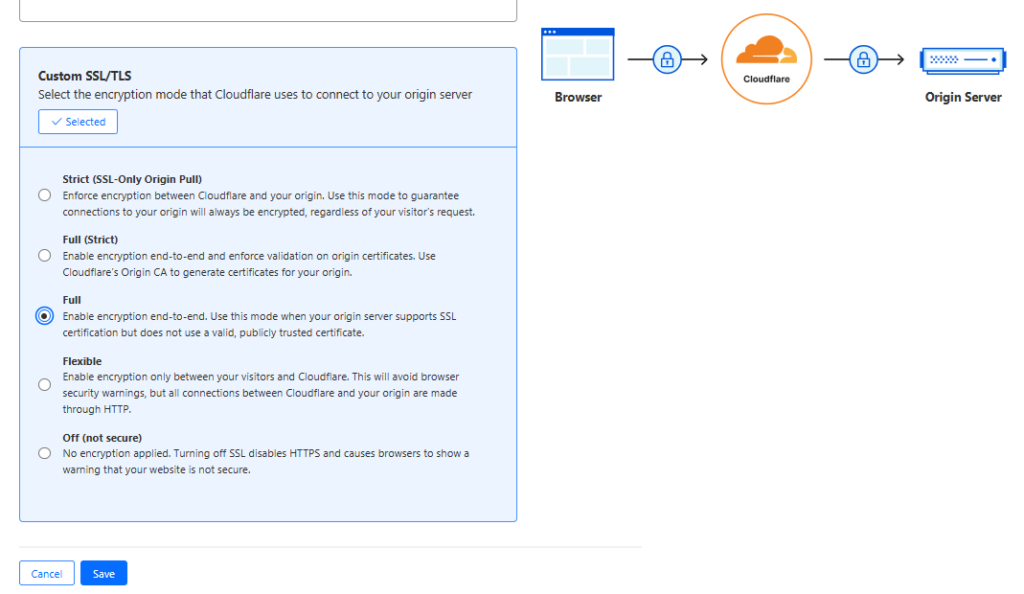1024x594 pixels.
Task: Click the 'Full (Strict)' option title
Action: click(90, 240)
